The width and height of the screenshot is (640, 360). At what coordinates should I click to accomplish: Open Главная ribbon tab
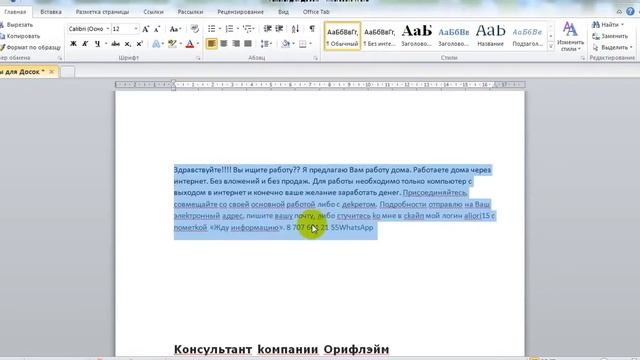pyautogui.click(x=15, y=12)
